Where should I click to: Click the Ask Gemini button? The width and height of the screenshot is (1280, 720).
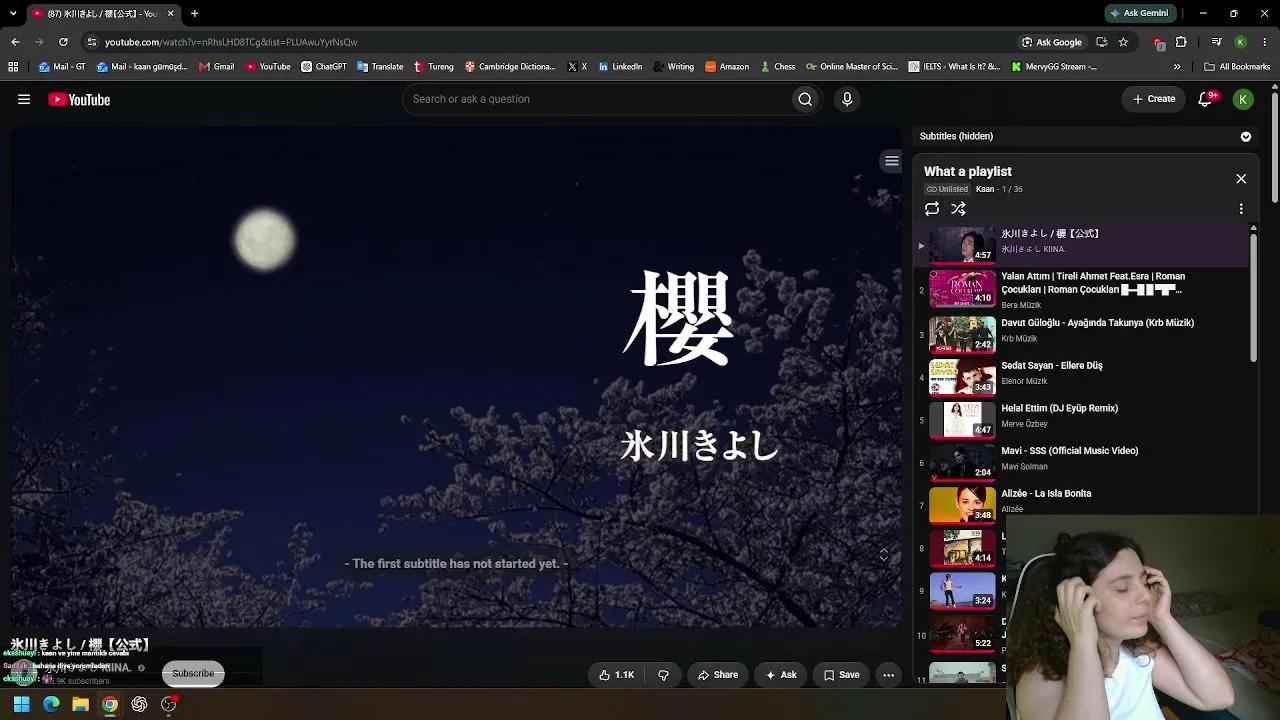pyautogui.click(x=1139, y=13)
